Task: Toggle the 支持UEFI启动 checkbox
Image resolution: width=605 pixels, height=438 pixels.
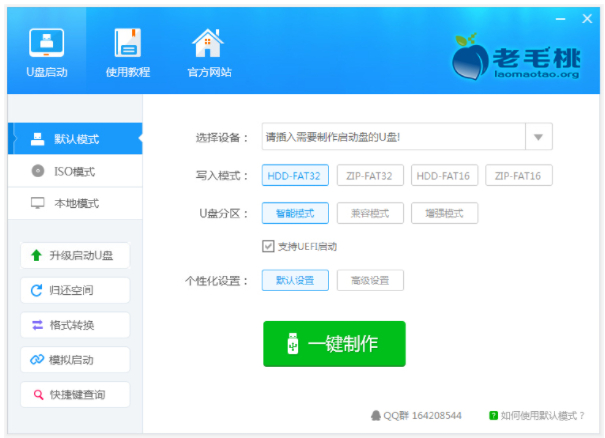Action: (x=268, y=246)
